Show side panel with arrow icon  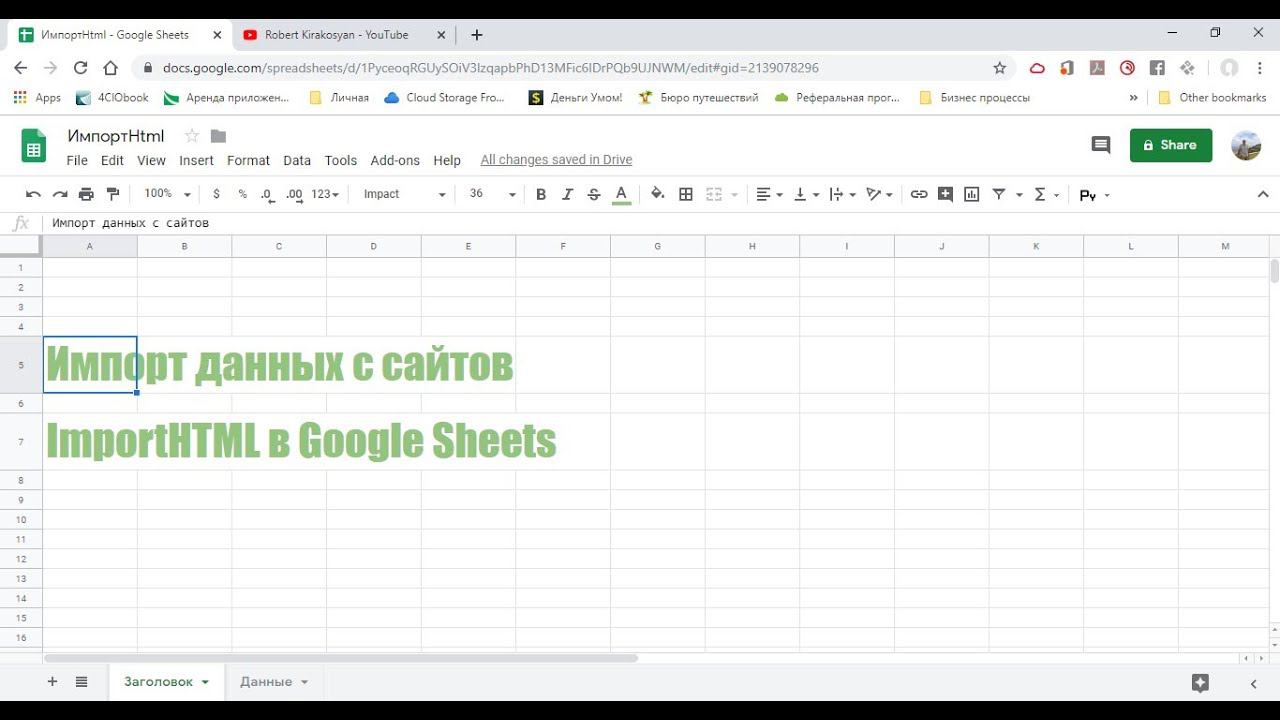pyautogui.click(x=1254, y=684)
